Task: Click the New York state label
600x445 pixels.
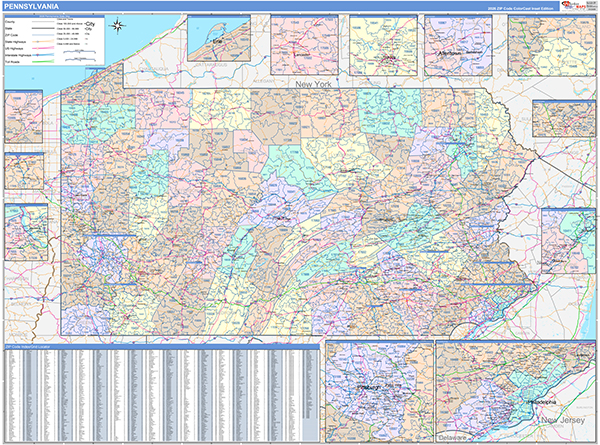Action: [313, 84]
